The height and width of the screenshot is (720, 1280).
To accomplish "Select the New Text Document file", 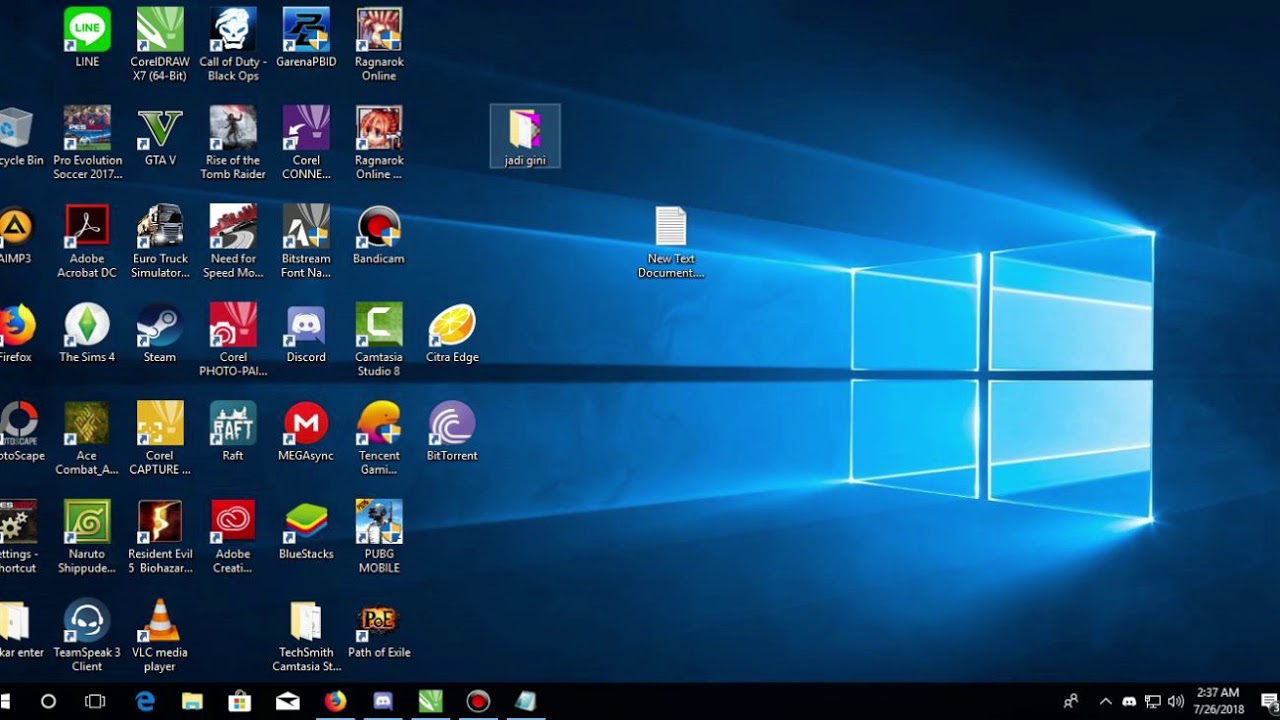I will coord(671,241).
